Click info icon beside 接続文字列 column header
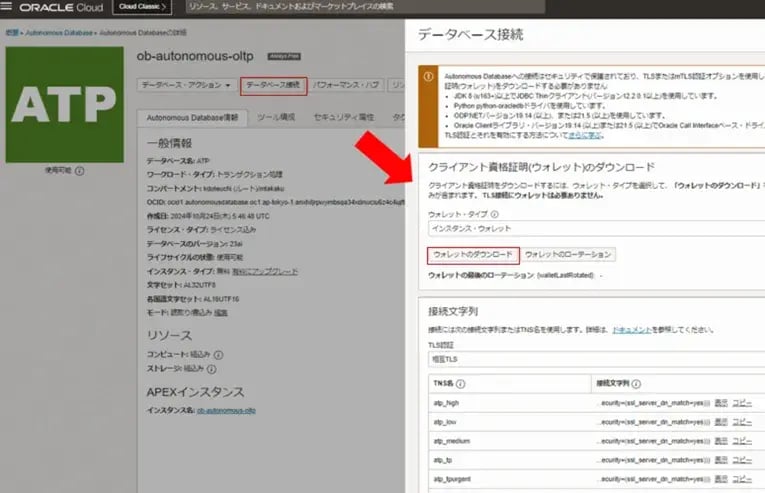The image size is (765, 493). click(x=637, y=383)
